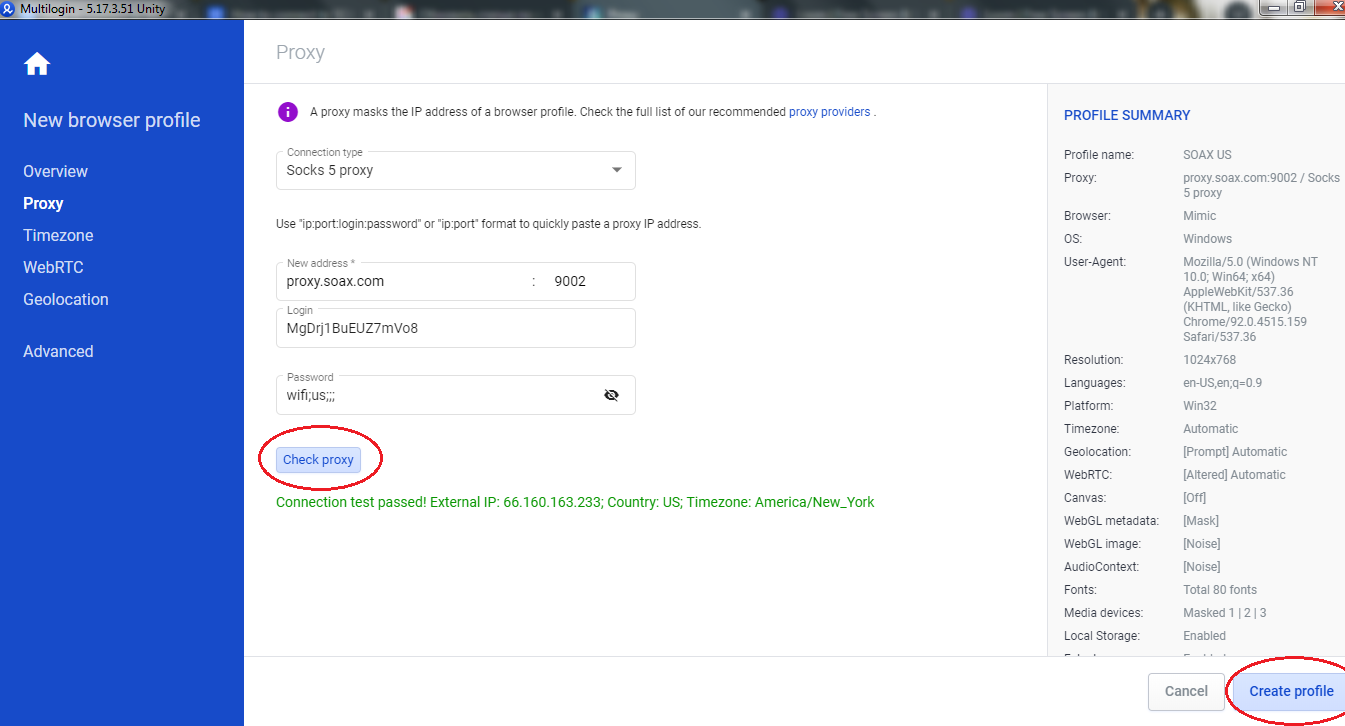The height and width of the screenshot is (726, 1345).
Task: Click the Multilogin app icon in title bar
Action: [9, 8]
